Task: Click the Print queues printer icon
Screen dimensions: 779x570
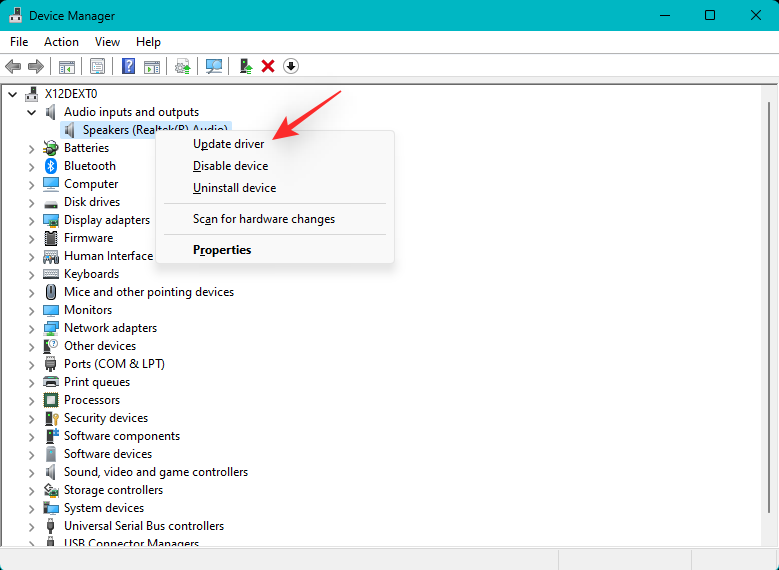Action: pos(51,382)
